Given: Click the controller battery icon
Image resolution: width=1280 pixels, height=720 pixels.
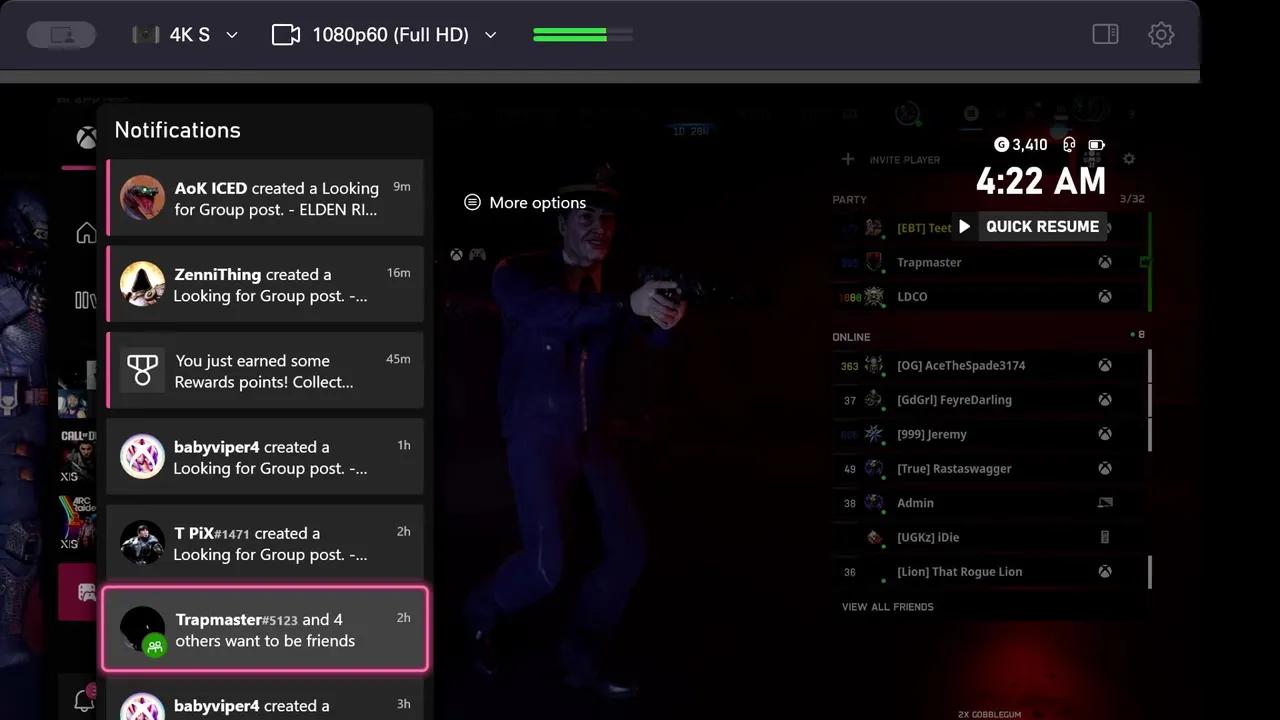Looking at the screenshot, I should (1096, 145).
